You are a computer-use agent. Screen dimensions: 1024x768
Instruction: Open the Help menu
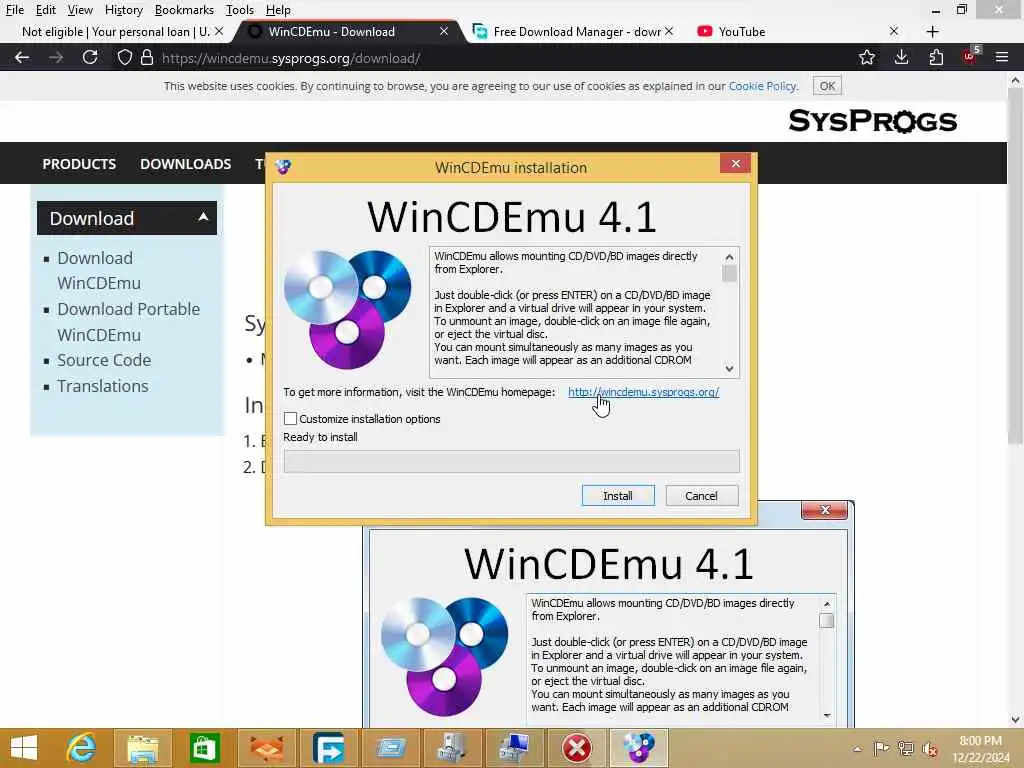[278, 10]
